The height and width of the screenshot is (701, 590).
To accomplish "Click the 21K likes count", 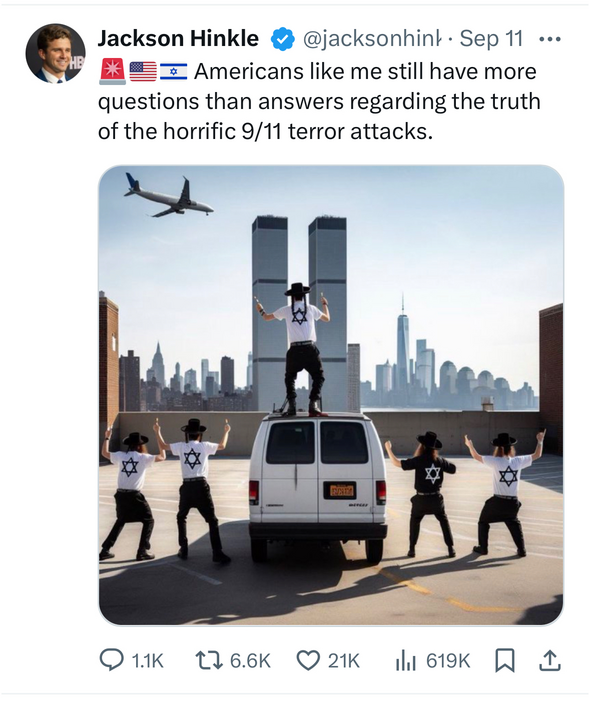I will coord(344,661).
